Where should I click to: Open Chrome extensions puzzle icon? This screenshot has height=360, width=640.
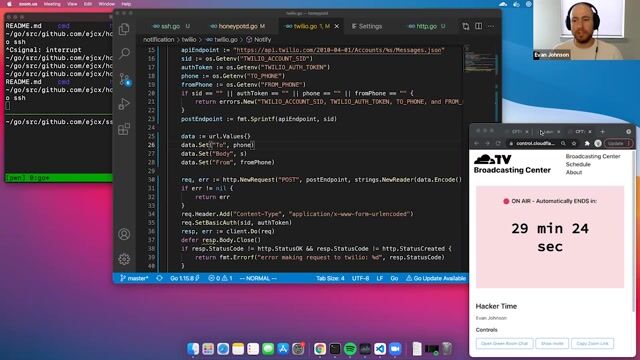tap(587, 143)
